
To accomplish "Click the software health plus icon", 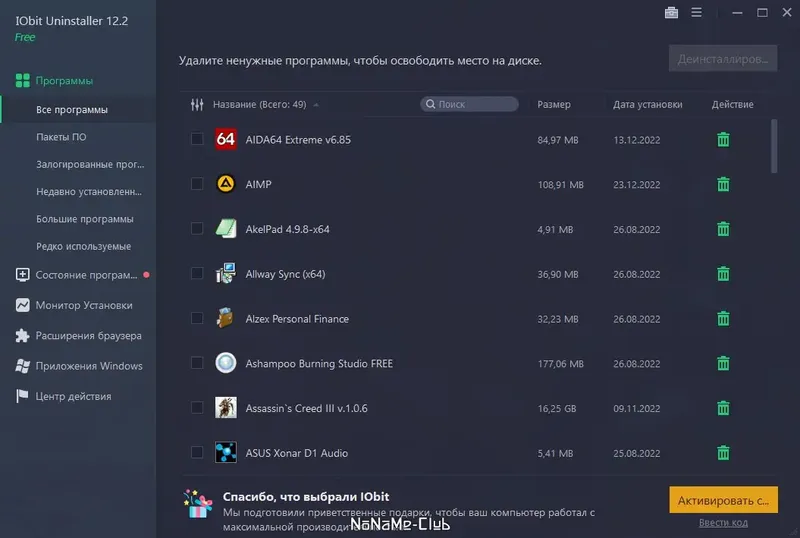I will (x=22, y=275).
